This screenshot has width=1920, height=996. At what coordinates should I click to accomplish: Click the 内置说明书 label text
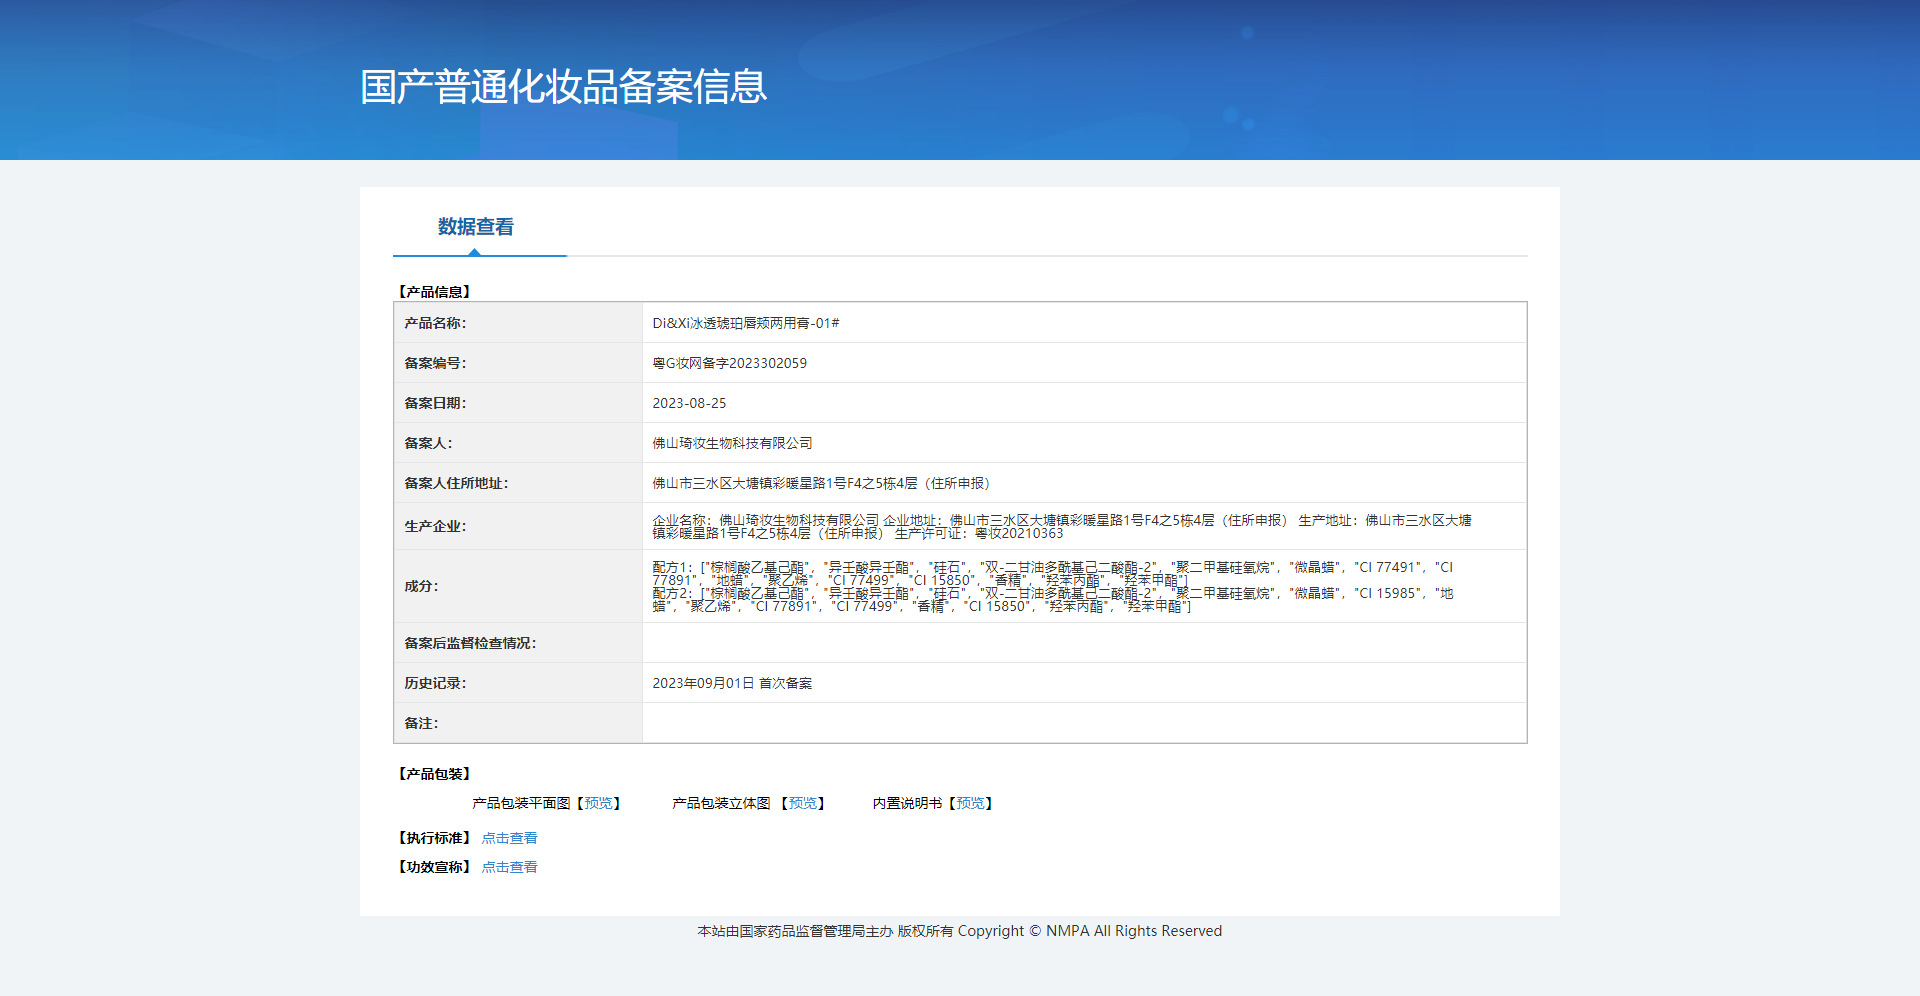[x=907, y=803]
